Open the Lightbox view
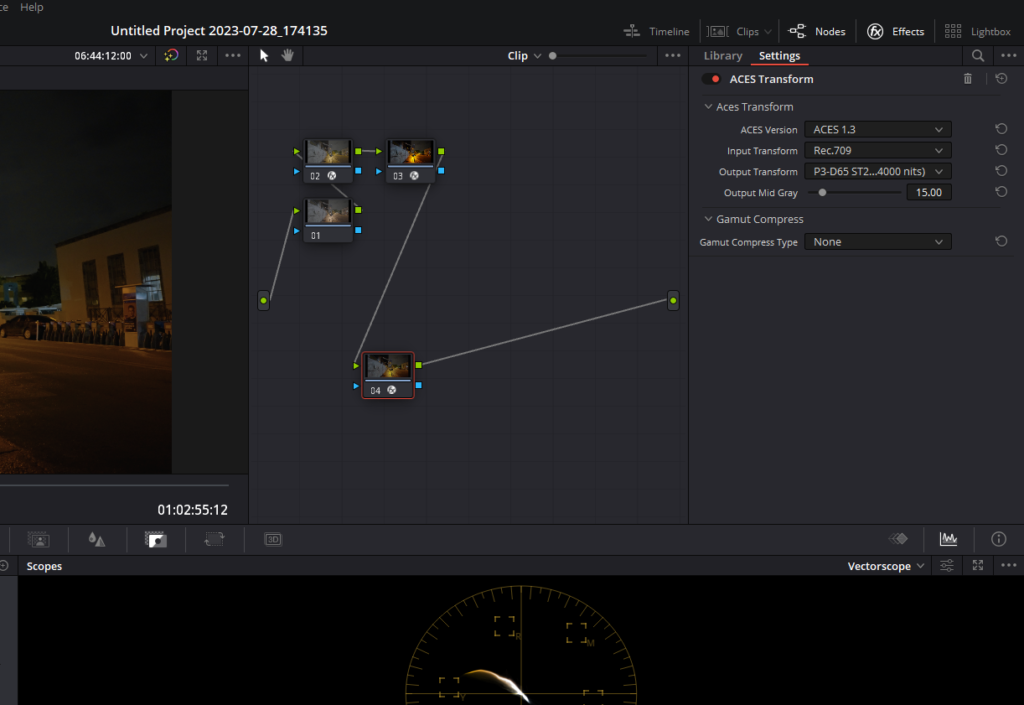Viewport: 1024px width, 705px height. [x=978, y=31]
